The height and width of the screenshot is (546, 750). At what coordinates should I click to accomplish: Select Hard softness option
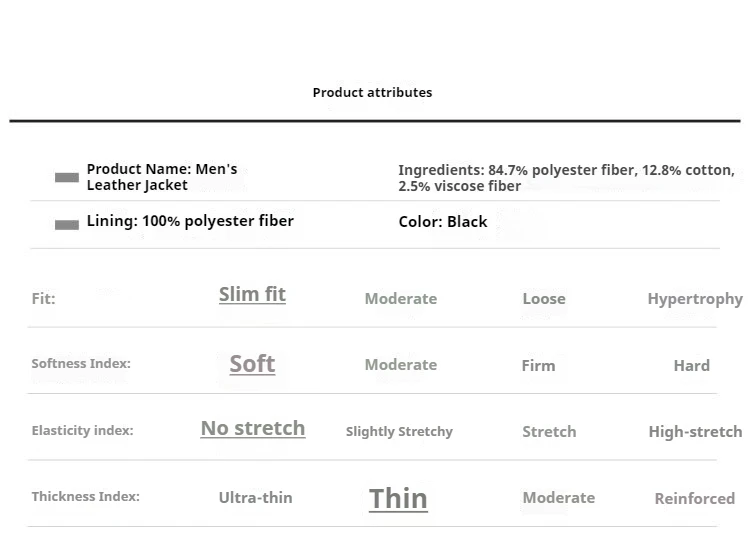click(x=691, y=365)
